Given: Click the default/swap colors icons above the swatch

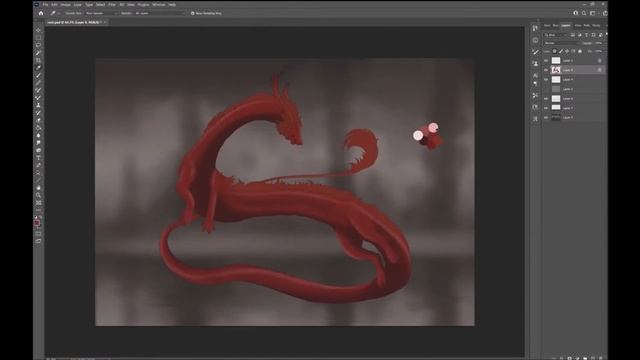Looking at the screenshot, I should tap(38, 217).
